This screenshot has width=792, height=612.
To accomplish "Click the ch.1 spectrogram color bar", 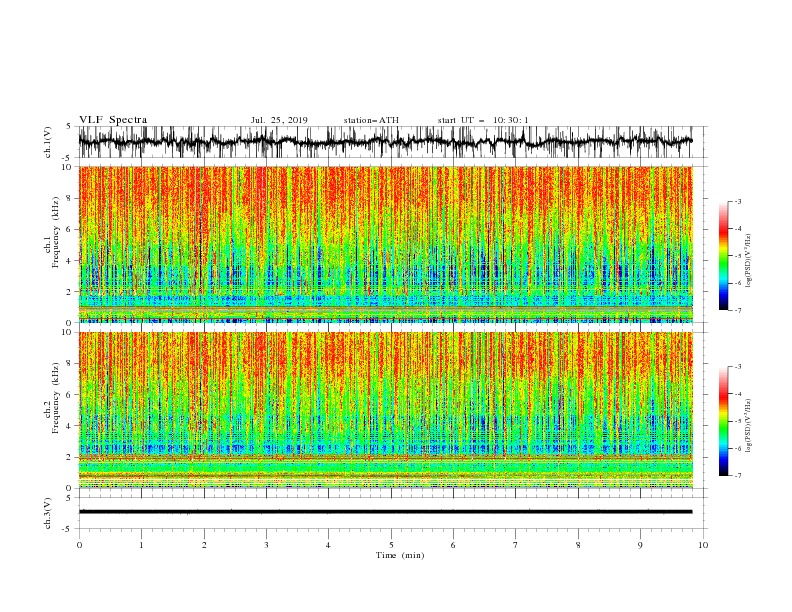I will click(x=723, y=256).
